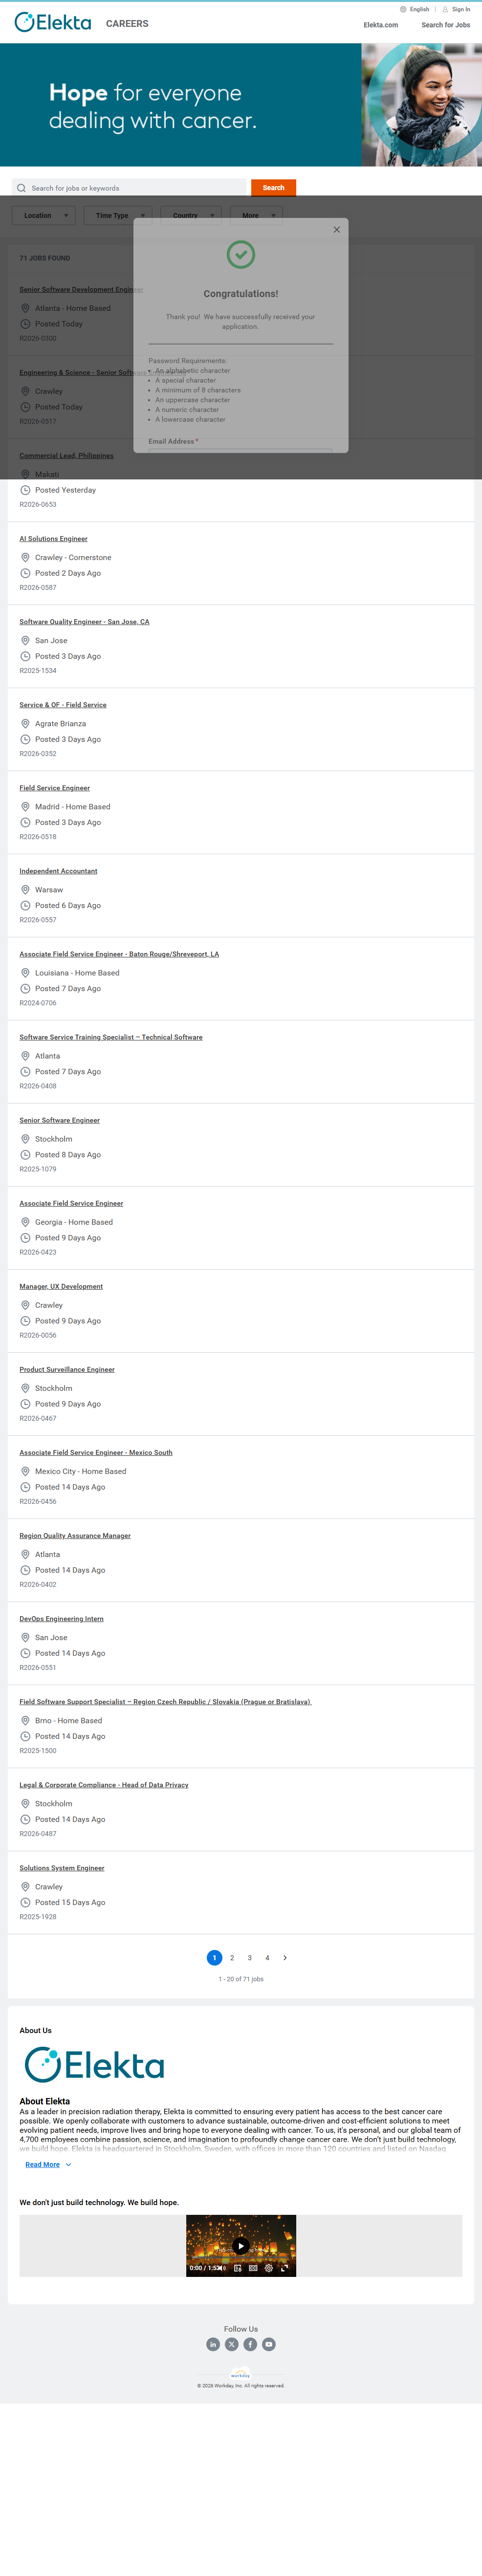Expand the Location filter dropdown

coord(43,216)
